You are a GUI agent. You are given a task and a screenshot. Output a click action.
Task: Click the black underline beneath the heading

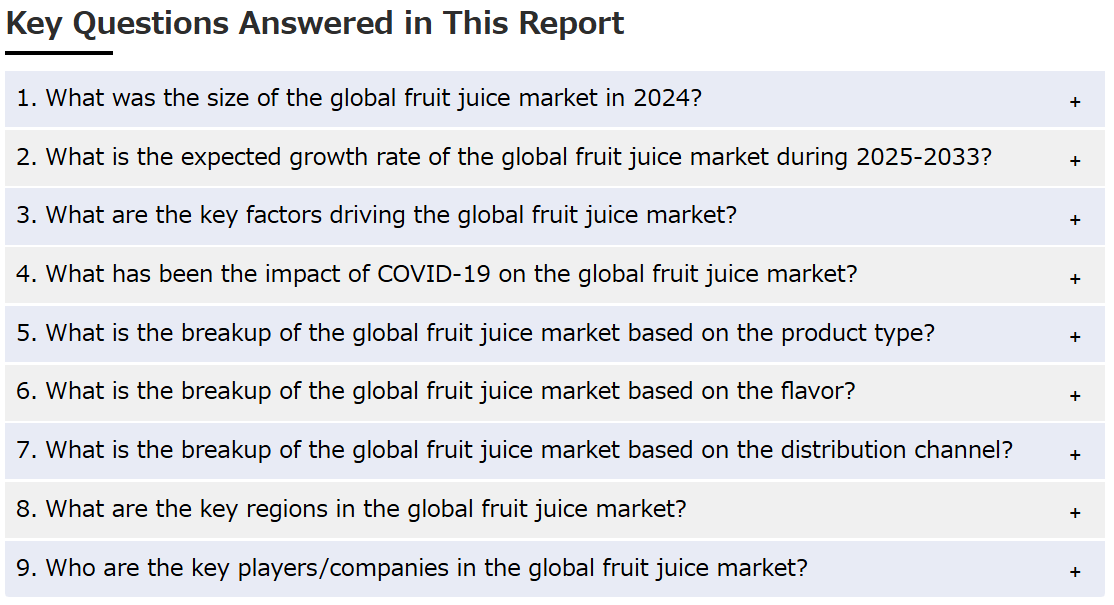click(x=59, y=53)
